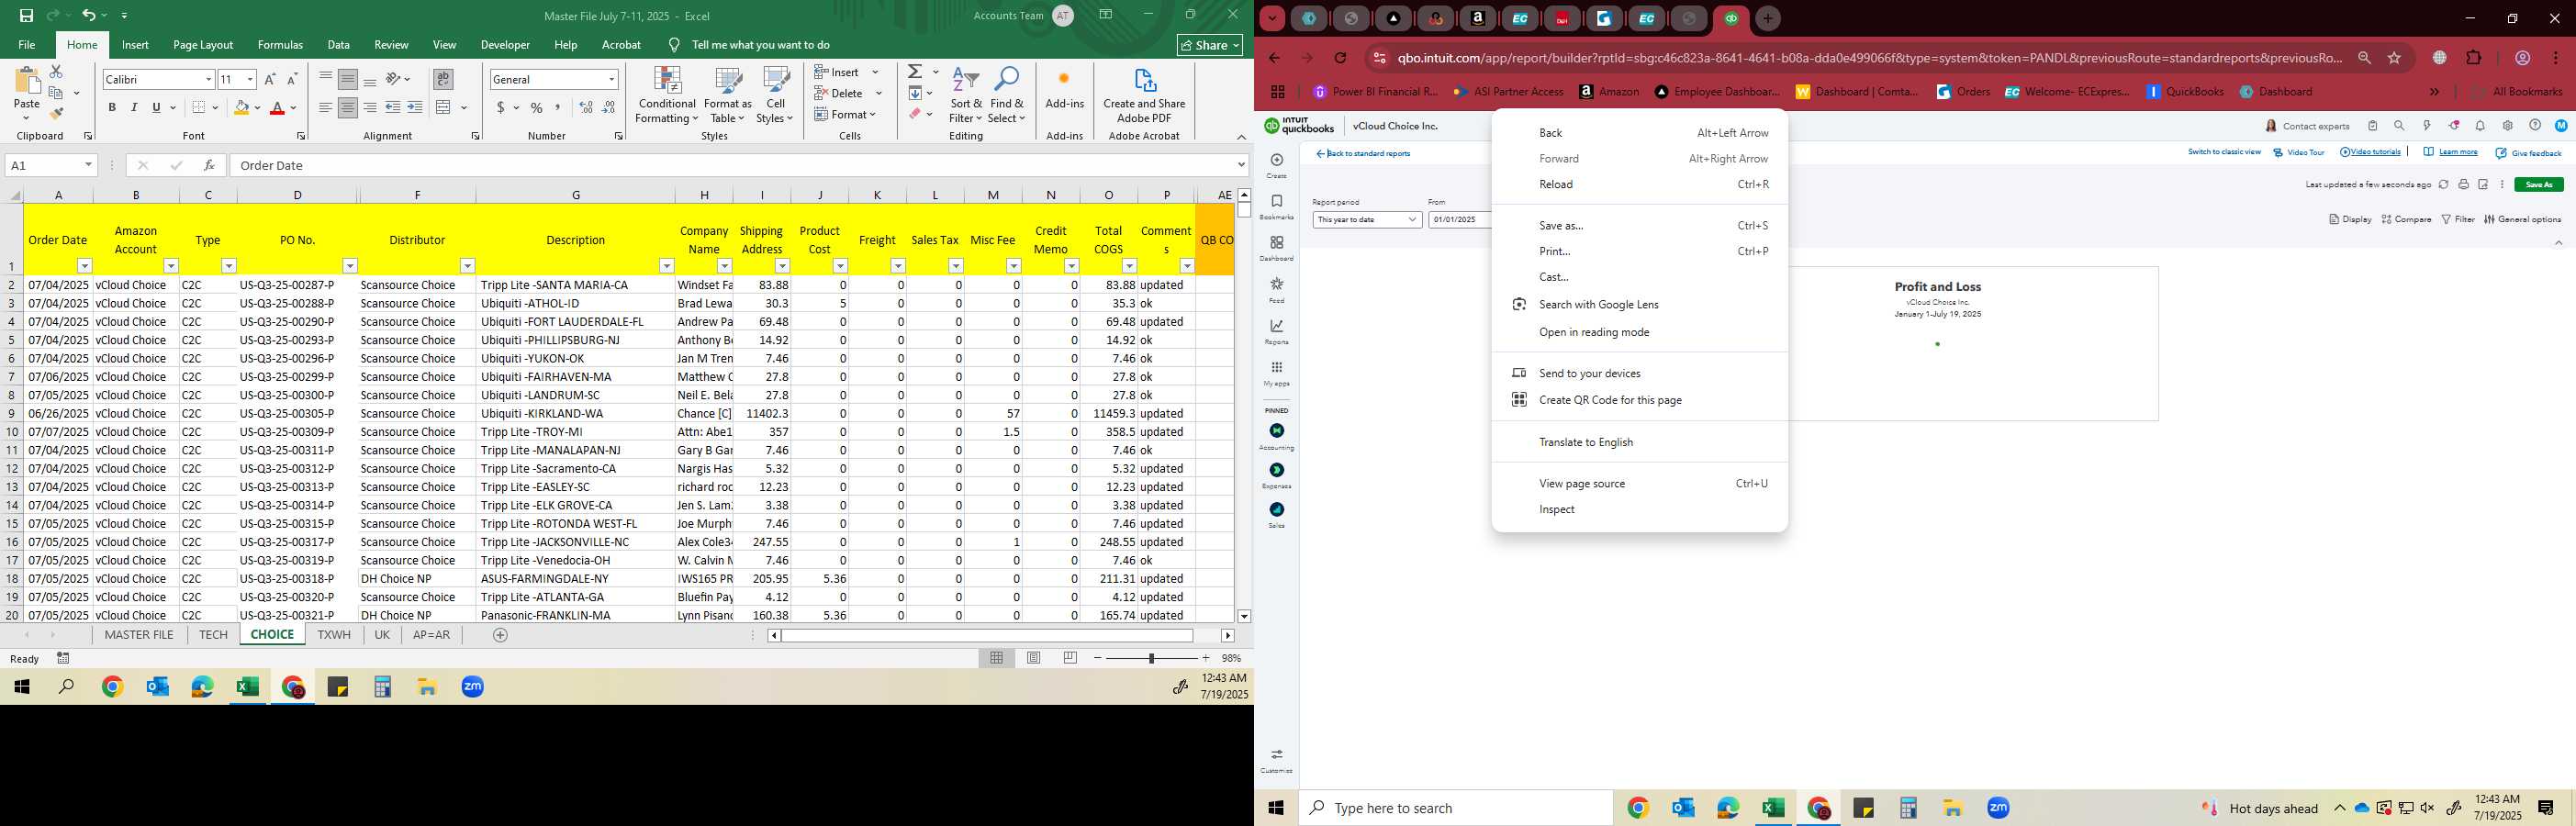Click Back to standard reports link
Screen dimensions: 2576x826
pos(1363,154)
